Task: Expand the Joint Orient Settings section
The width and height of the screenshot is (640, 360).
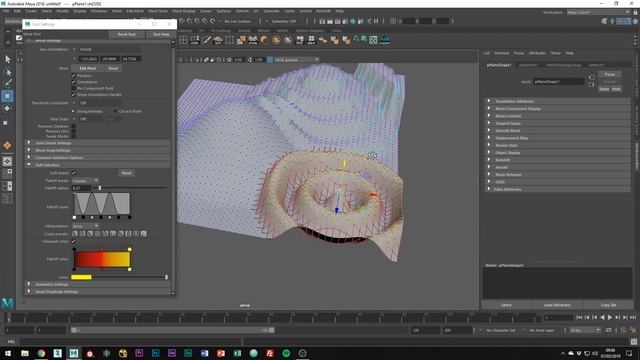Action: pos(98,143)
